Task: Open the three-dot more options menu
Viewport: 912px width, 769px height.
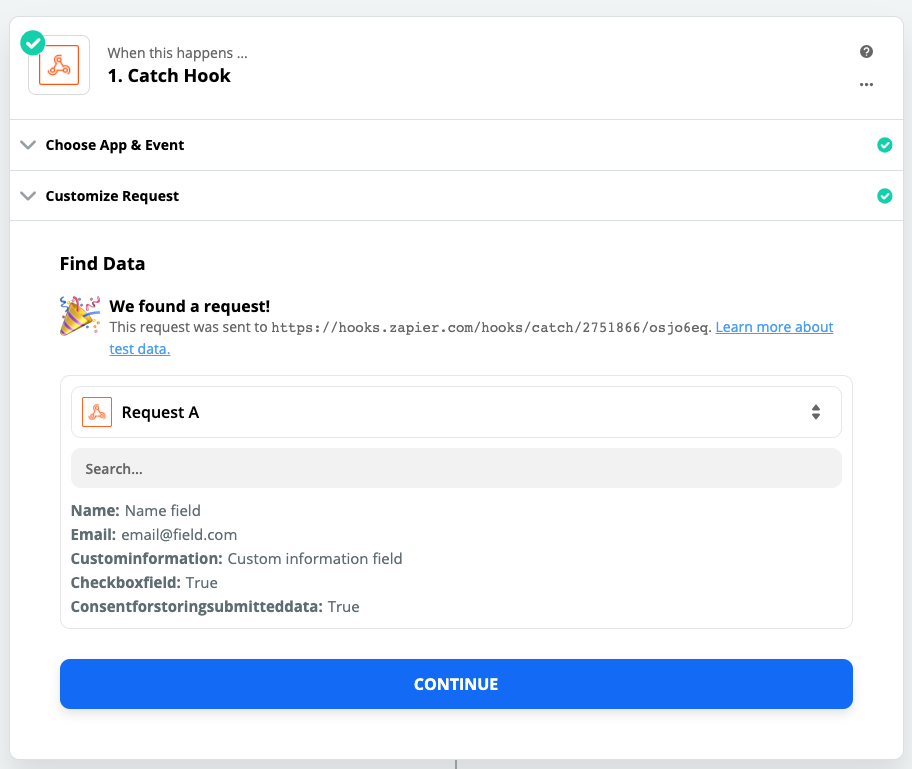Action: tap(866, 85)
